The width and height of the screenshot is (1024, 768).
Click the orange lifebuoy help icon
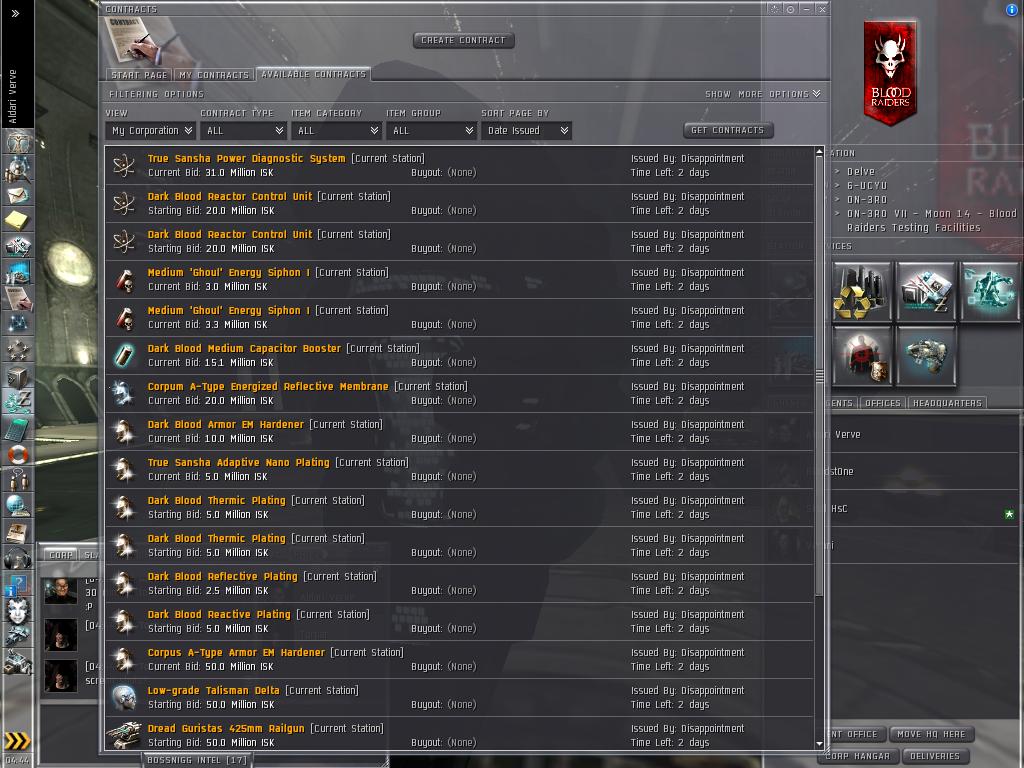point(18,454)
